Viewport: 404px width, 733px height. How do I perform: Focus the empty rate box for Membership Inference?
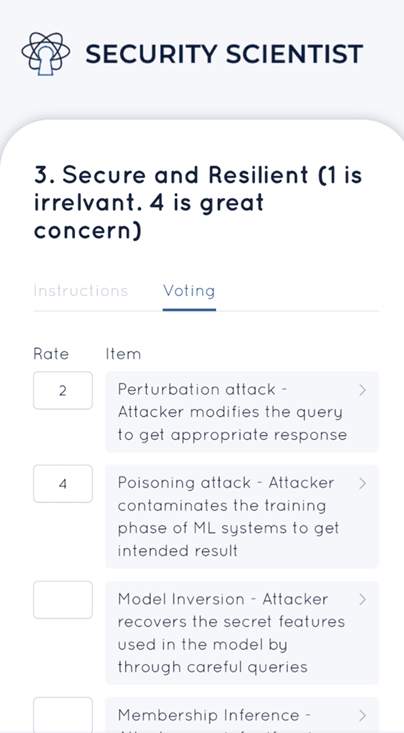(x=63, y=715)
